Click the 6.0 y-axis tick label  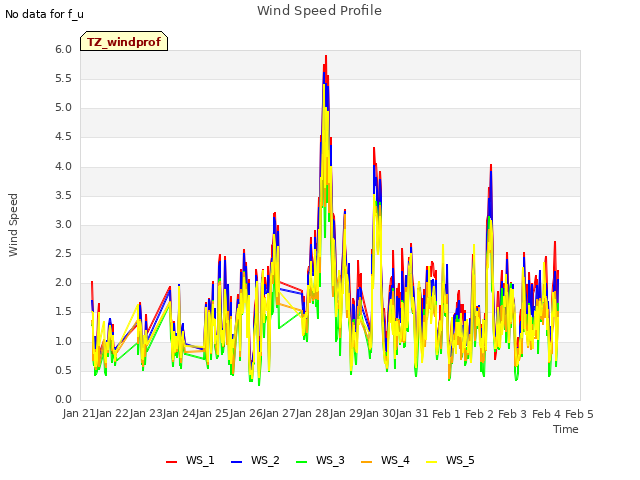[x=63, y=49]
